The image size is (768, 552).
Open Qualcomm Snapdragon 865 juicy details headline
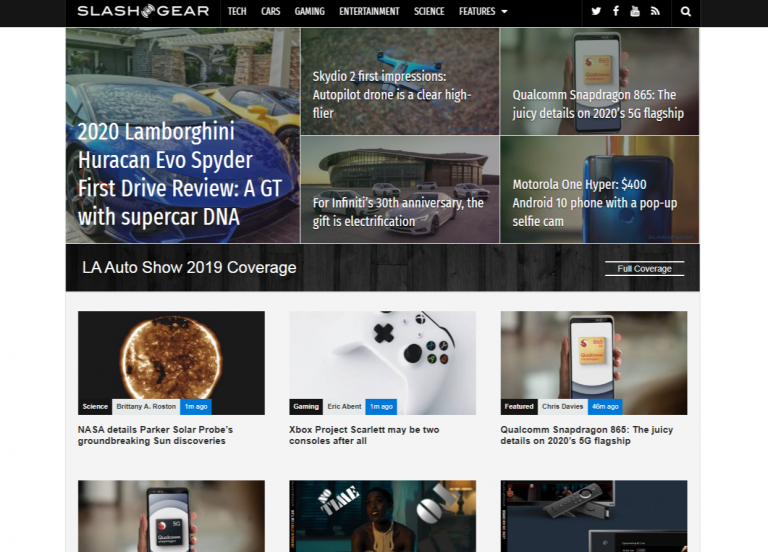pyautogui.click(x=586, y=435)
